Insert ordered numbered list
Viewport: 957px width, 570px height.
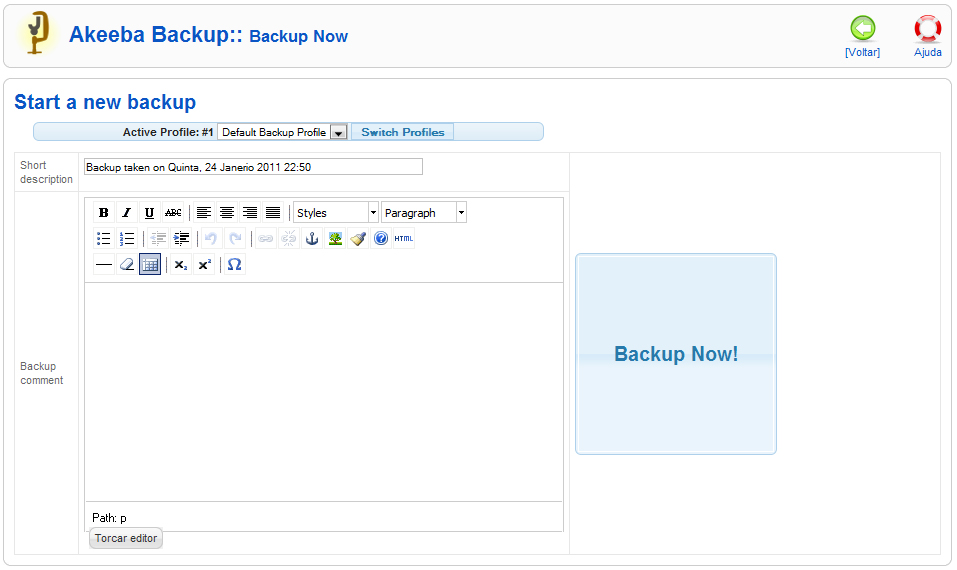click(126, 239)
